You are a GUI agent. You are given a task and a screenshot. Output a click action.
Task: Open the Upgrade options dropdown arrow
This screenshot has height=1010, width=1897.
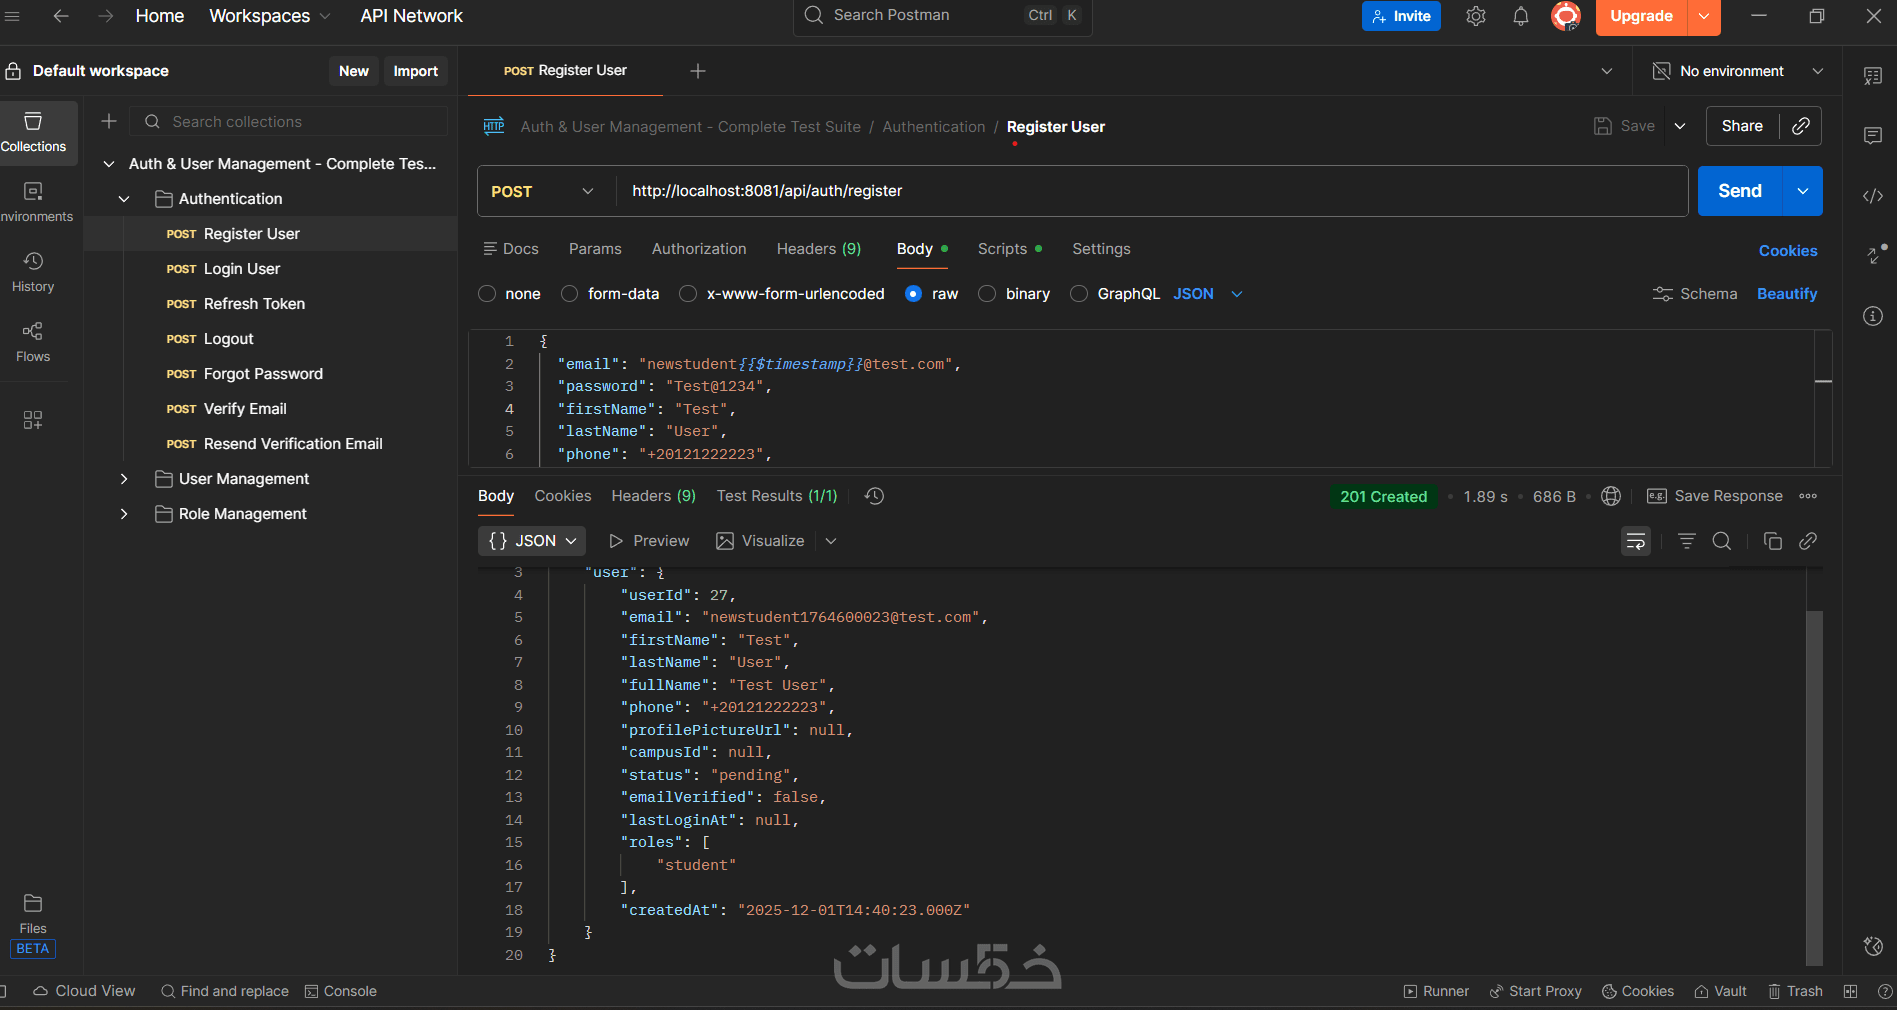[x=1704, y=16]
